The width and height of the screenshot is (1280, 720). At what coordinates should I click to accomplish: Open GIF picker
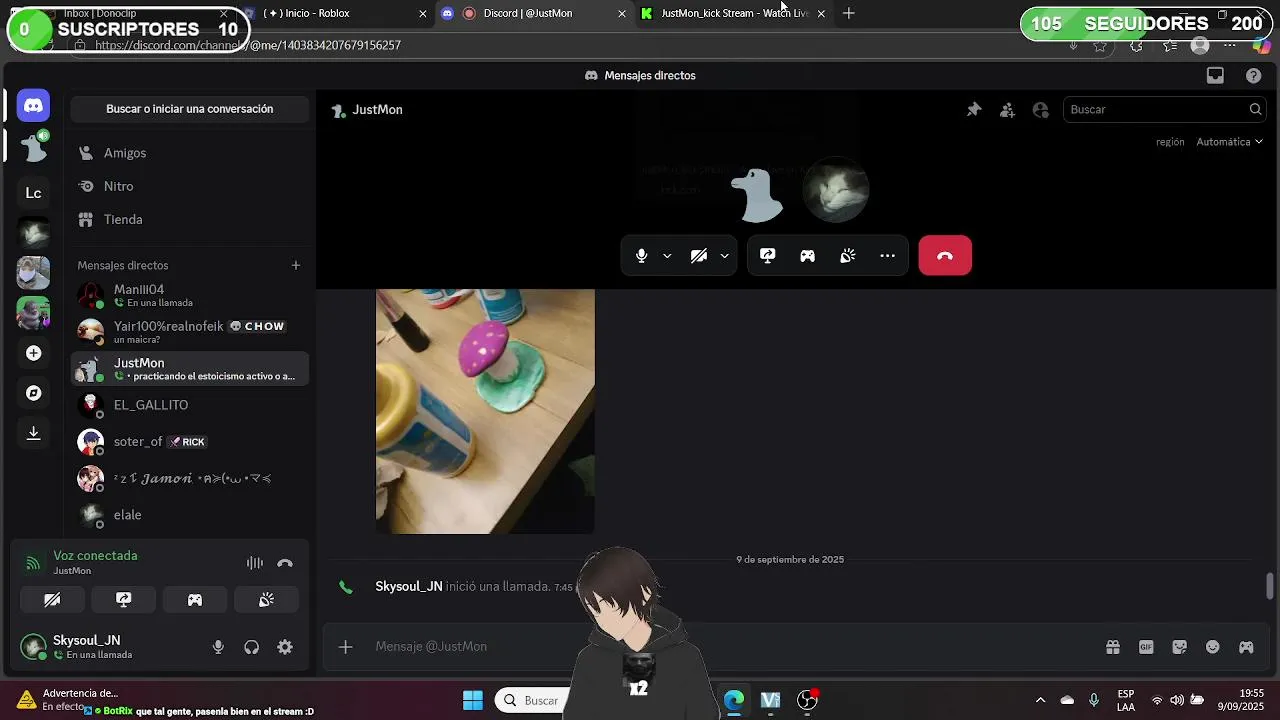click(1146, 647)
